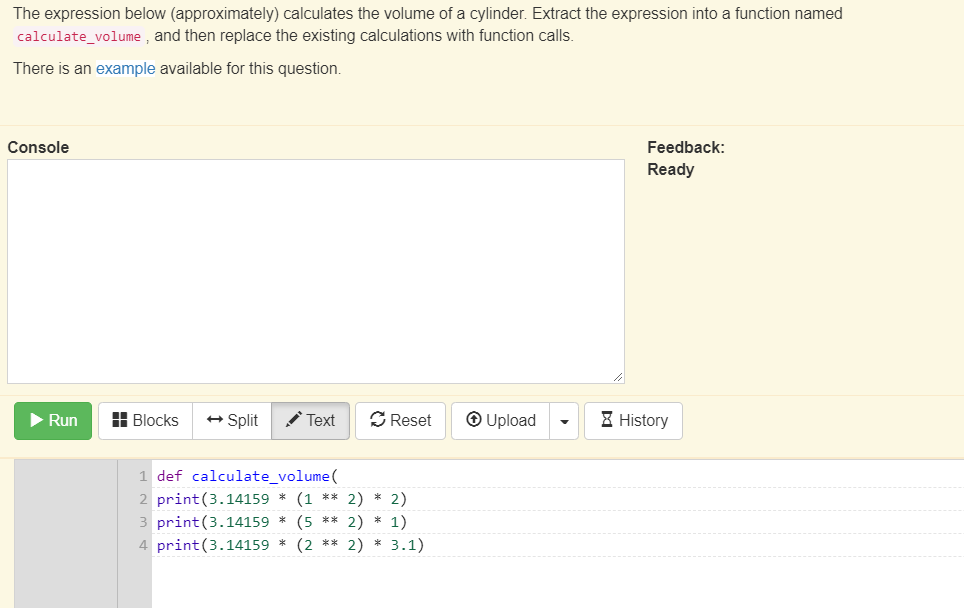Click the Ready status under Feedback
The image size is (964, 608).
tap(670, 170)
